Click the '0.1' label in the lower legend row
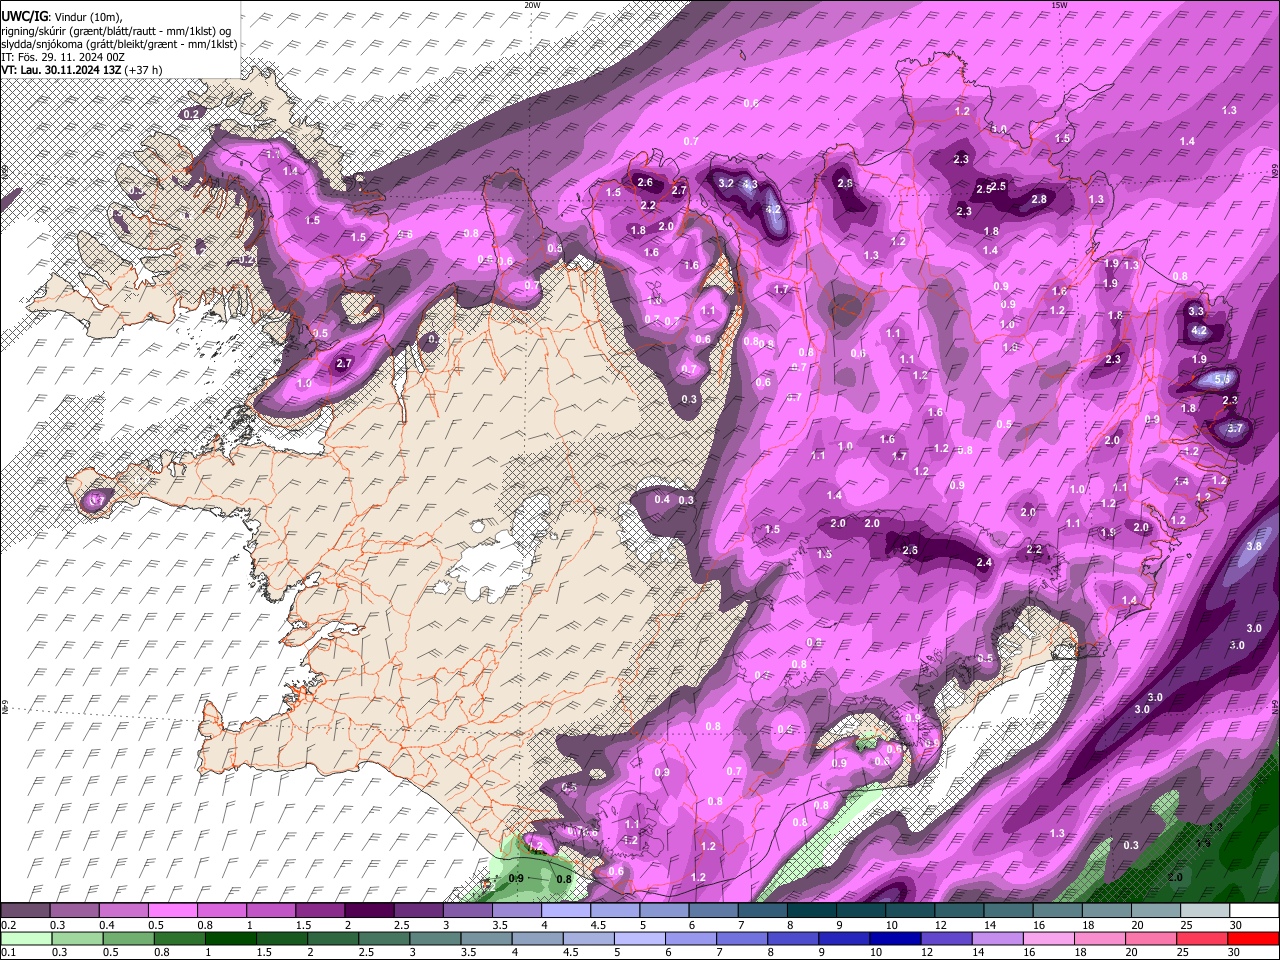The image size is (1280, 960). pos(8,952)
